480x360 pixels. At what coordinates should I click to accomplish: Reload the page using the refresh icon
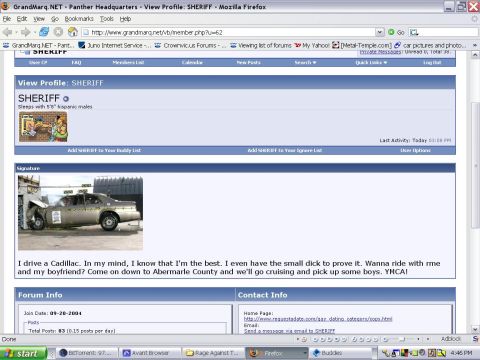pos(44,32)
